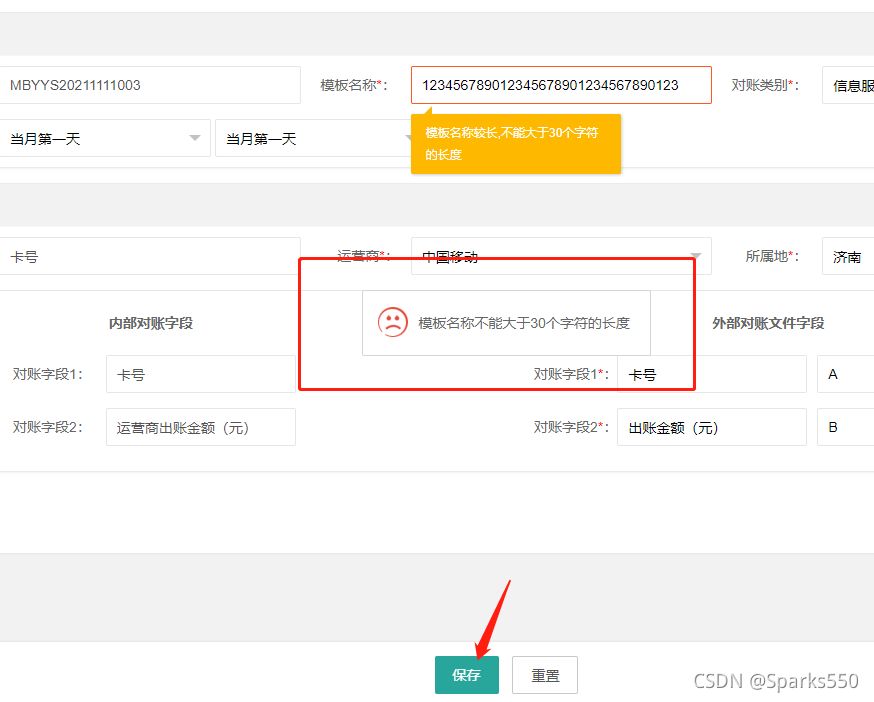Open the 对账类别 信息服 dropdown
The height and width of the screenshot is (702, 874).
[x=848, y=85]
